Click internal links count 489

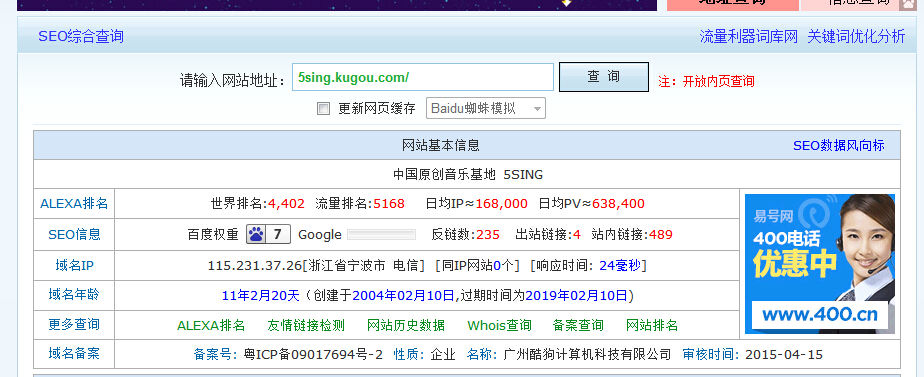[661, 234]
